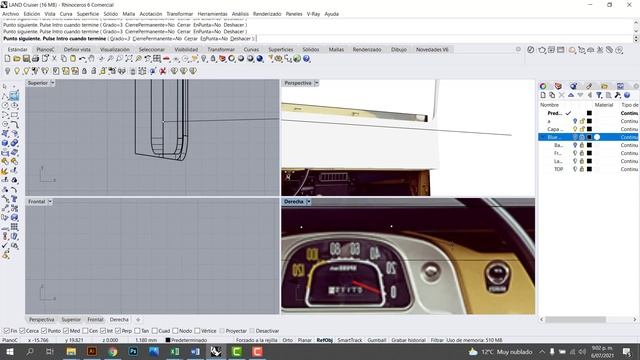640x360 pixels.
Task: Collapse the Blue layer tree arrow
Action: 543,137
